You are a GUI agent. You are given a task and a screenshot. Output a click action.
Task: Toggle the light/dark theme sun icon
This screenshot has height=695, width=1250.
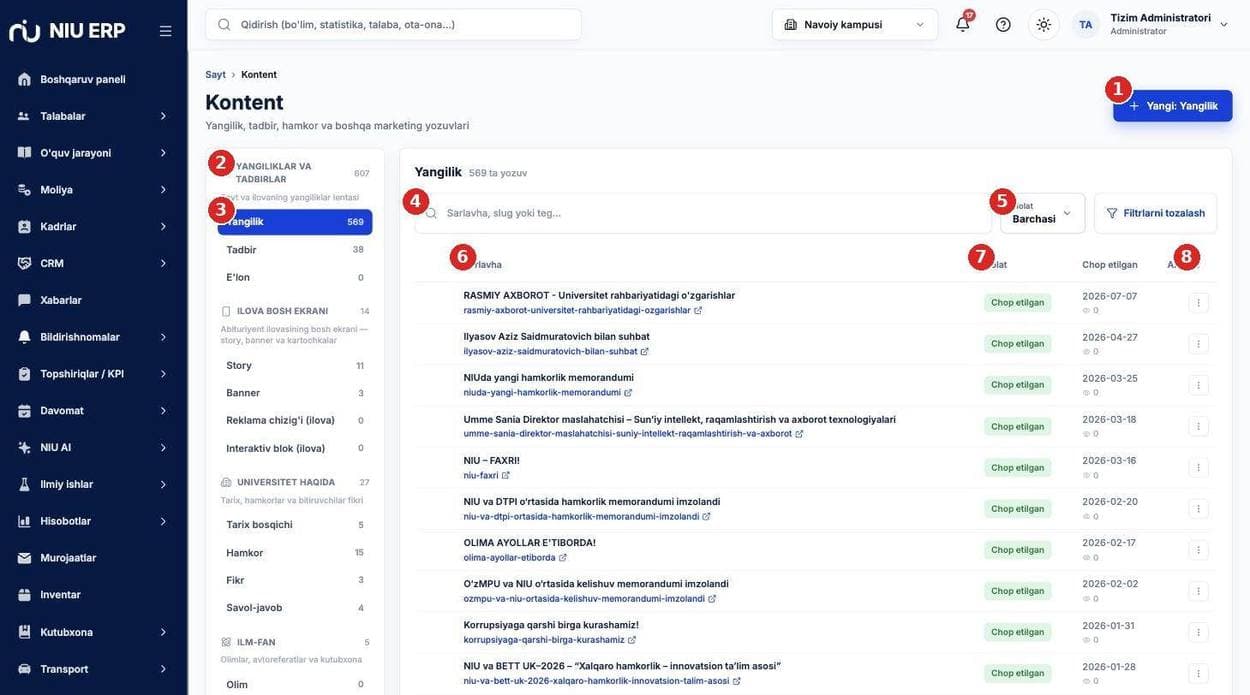tap(1044, 25)
